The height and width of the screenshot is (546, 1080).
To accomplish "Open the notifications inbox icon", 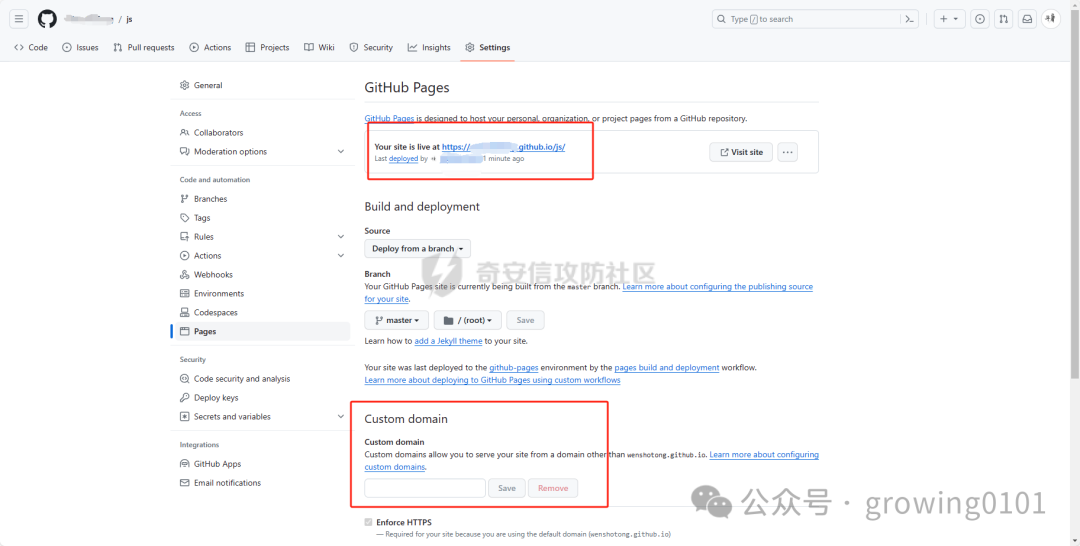I will coord(1027,19).
